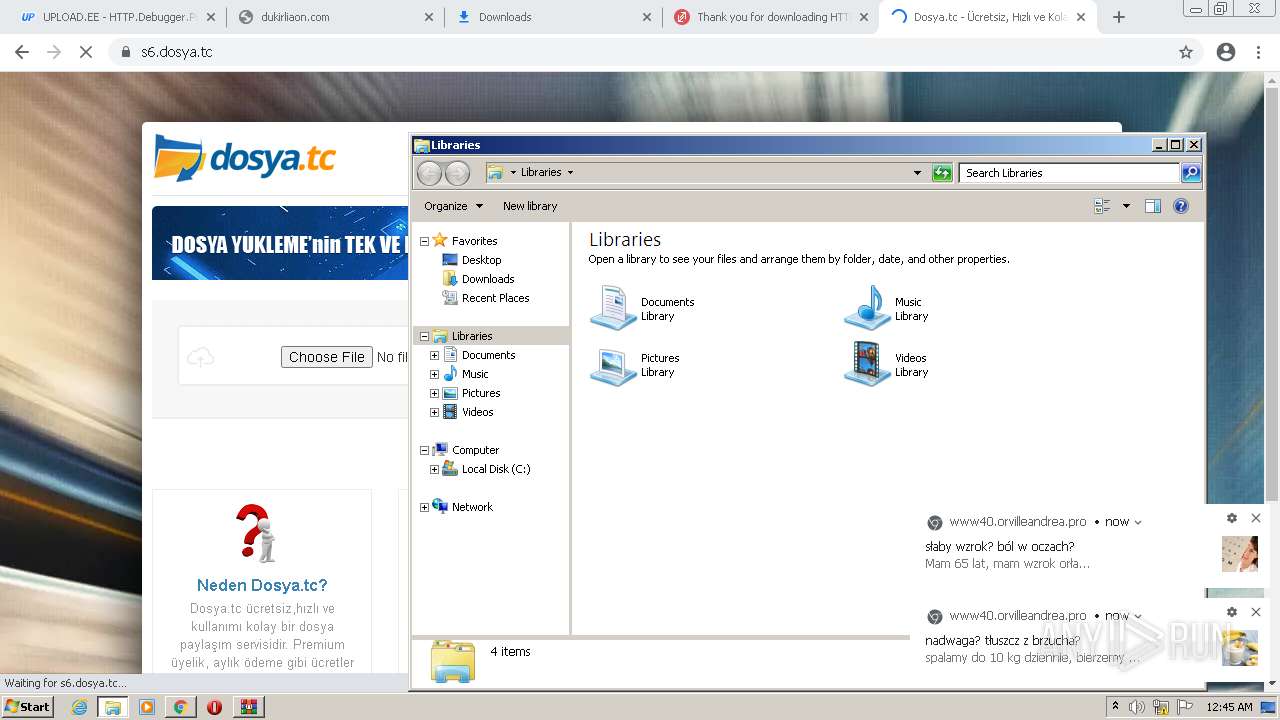This screenshot has width=1280, height=720.
Task: Dismiss the first orvilleandrea notification
Action: 1256,518
